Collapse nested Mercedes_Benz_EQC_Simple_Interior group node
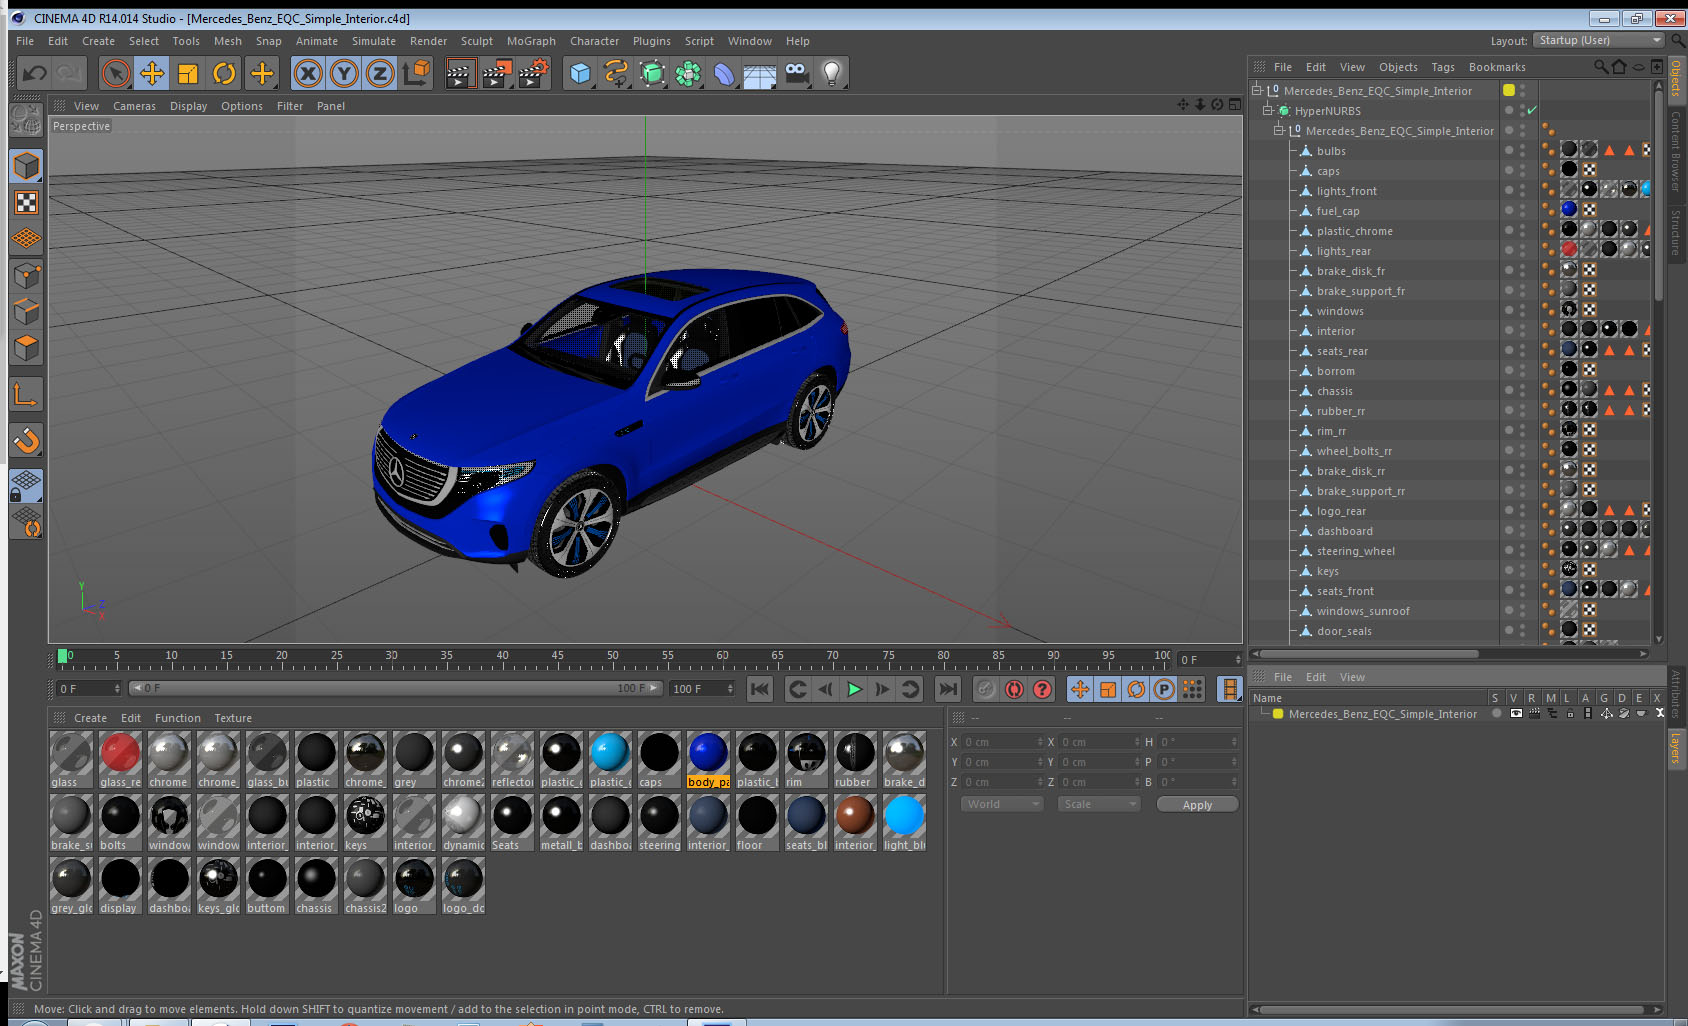1688x1026 pixels. point(1279,131)
